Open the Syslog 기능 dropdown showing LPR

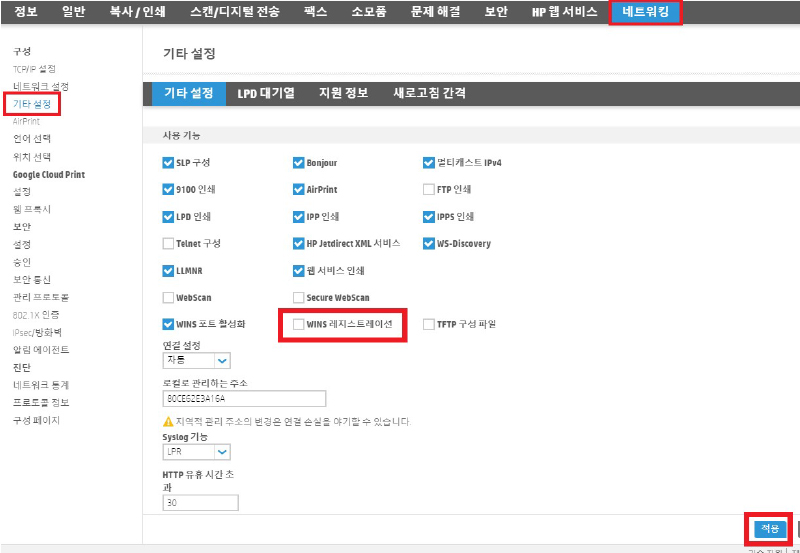(196, 452)
